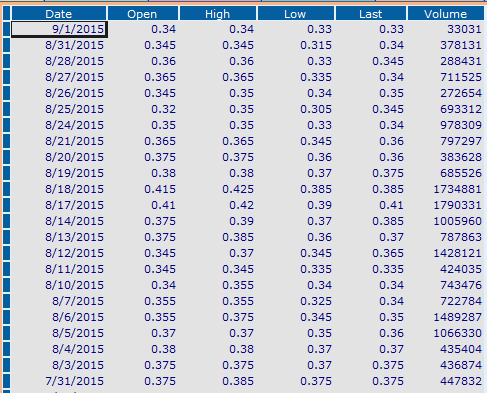The width and height of the screenshot is (487, 393).
Task: Select the 8/18/2015 High value 0.425
Action: pyautogui.click(x=218, y=189)
